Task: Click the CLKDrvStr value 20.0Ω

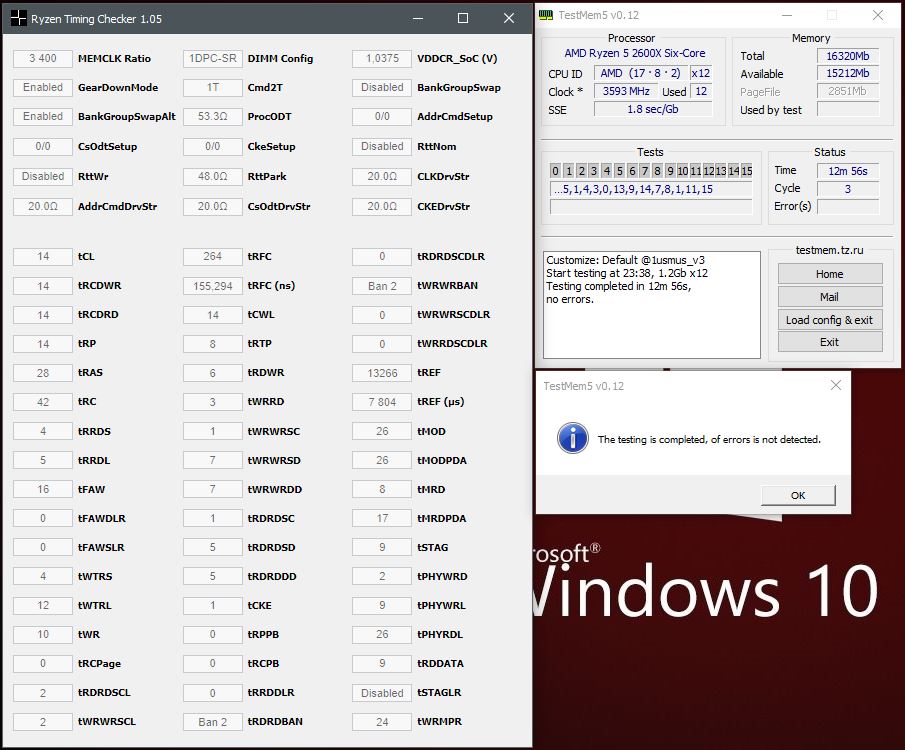Action: point(382,176)
